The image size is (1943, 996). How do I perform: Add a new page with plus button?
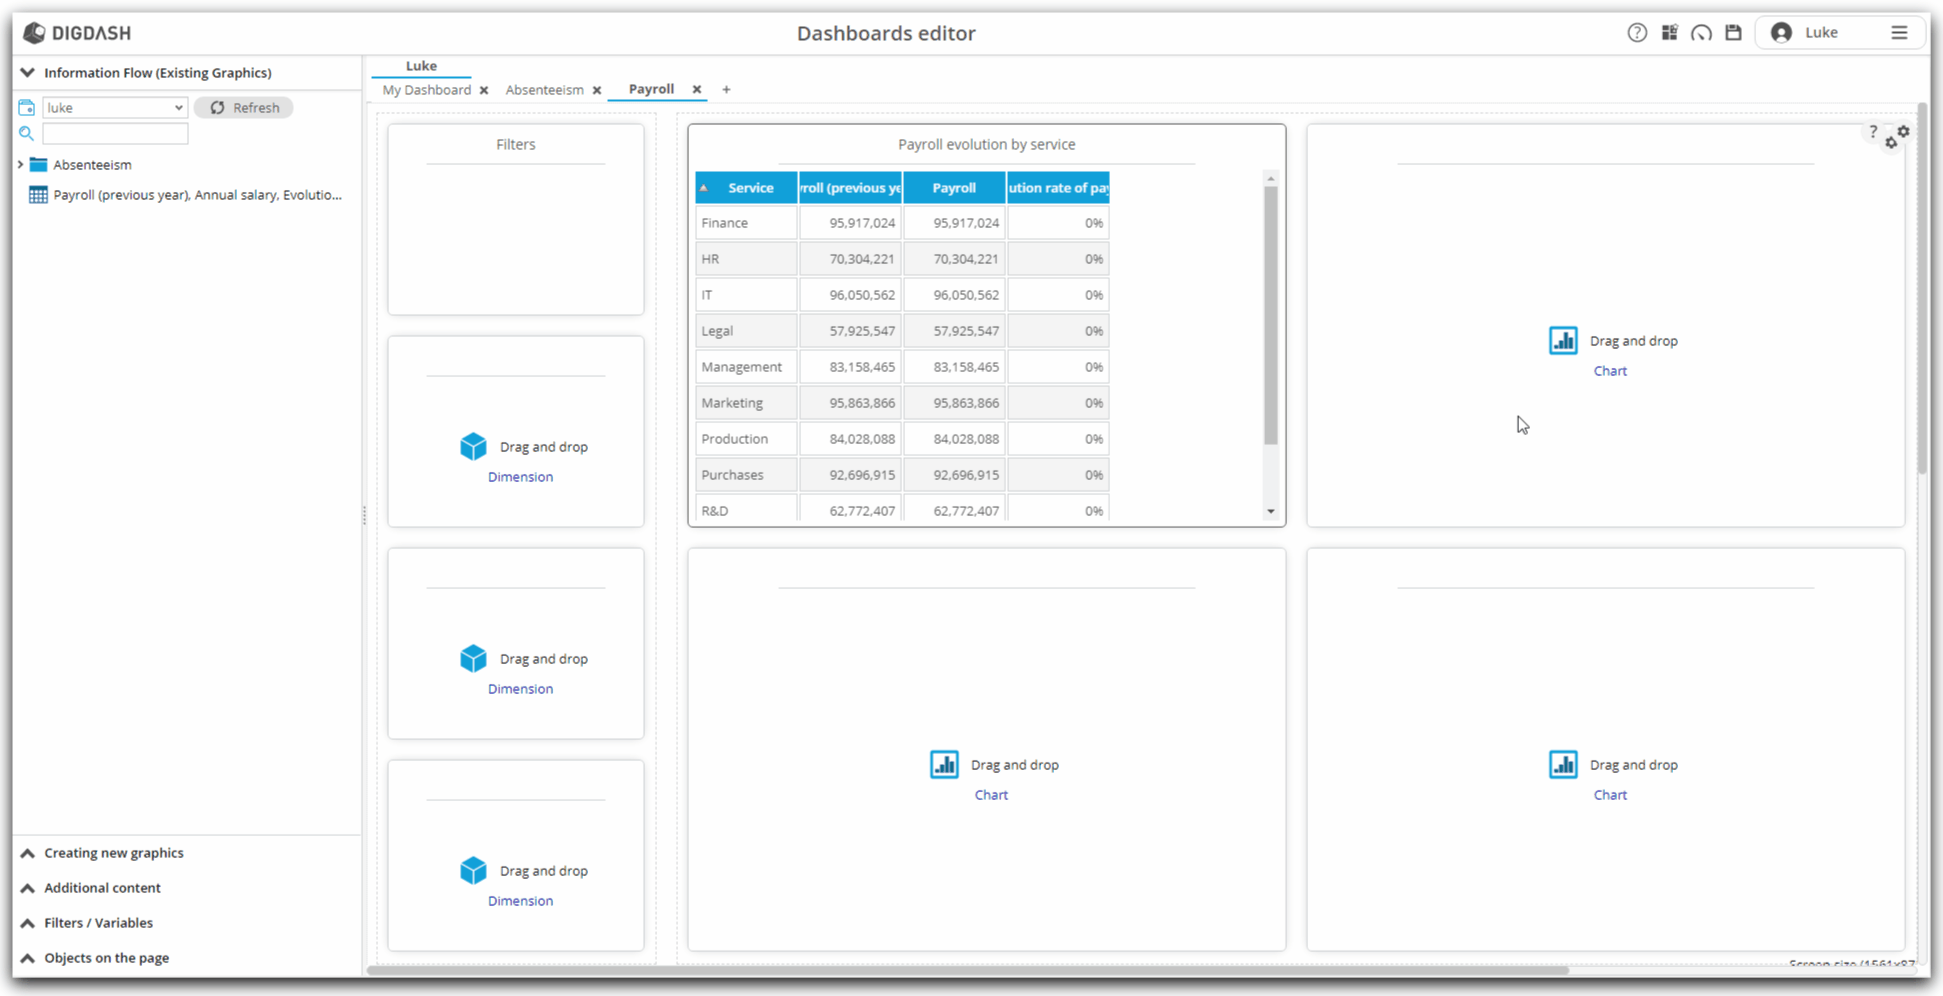726,90
